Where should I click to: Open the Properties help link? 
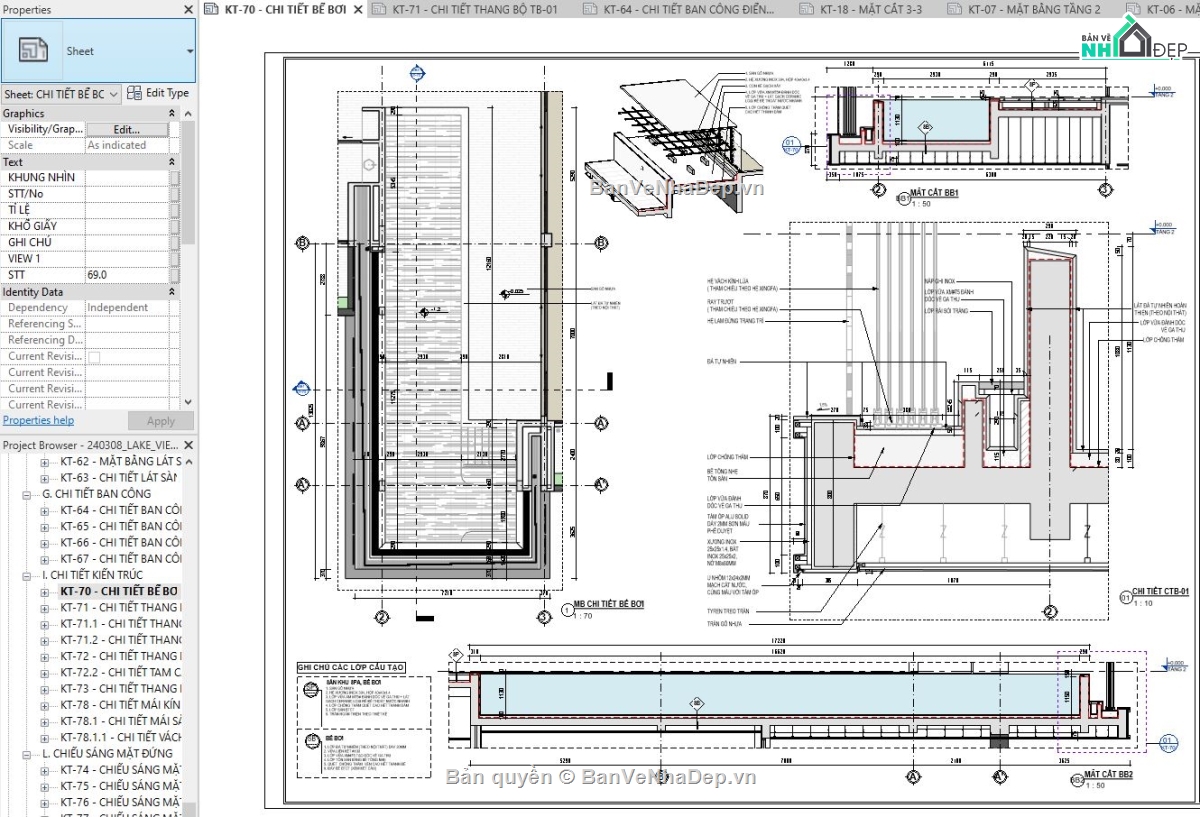(x=38, y=421)
